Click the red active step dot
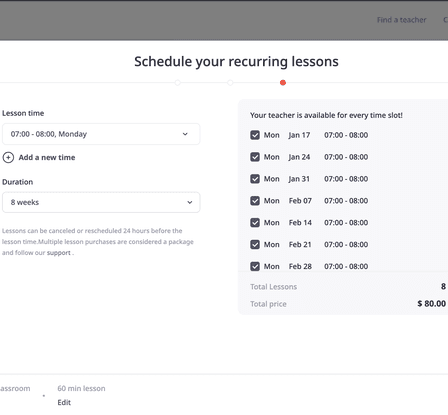The height and width of the screenshot is (415, 448). pos(283,83)
